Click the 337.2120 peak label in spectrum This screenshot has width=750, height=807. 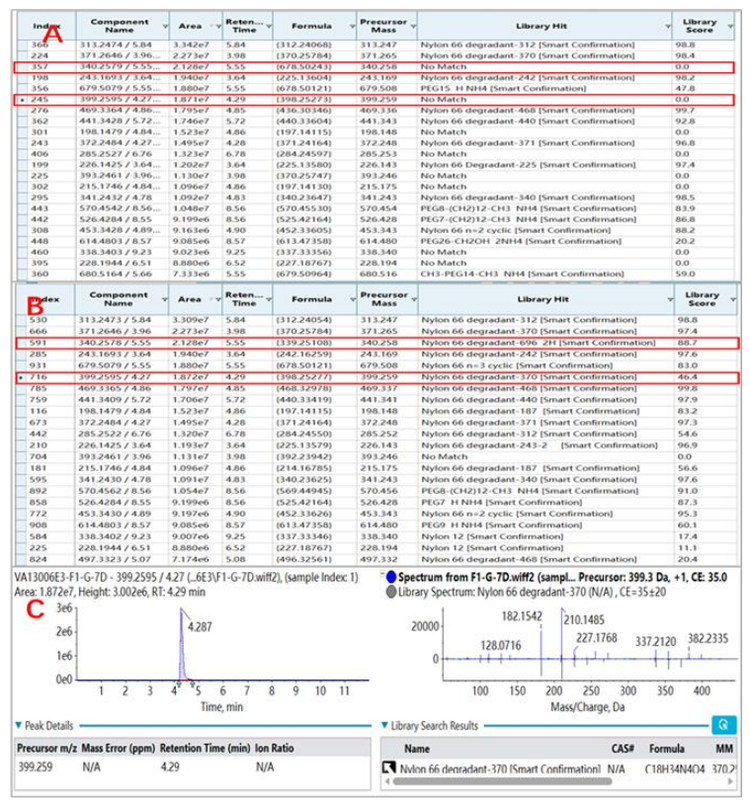(655, 641)
